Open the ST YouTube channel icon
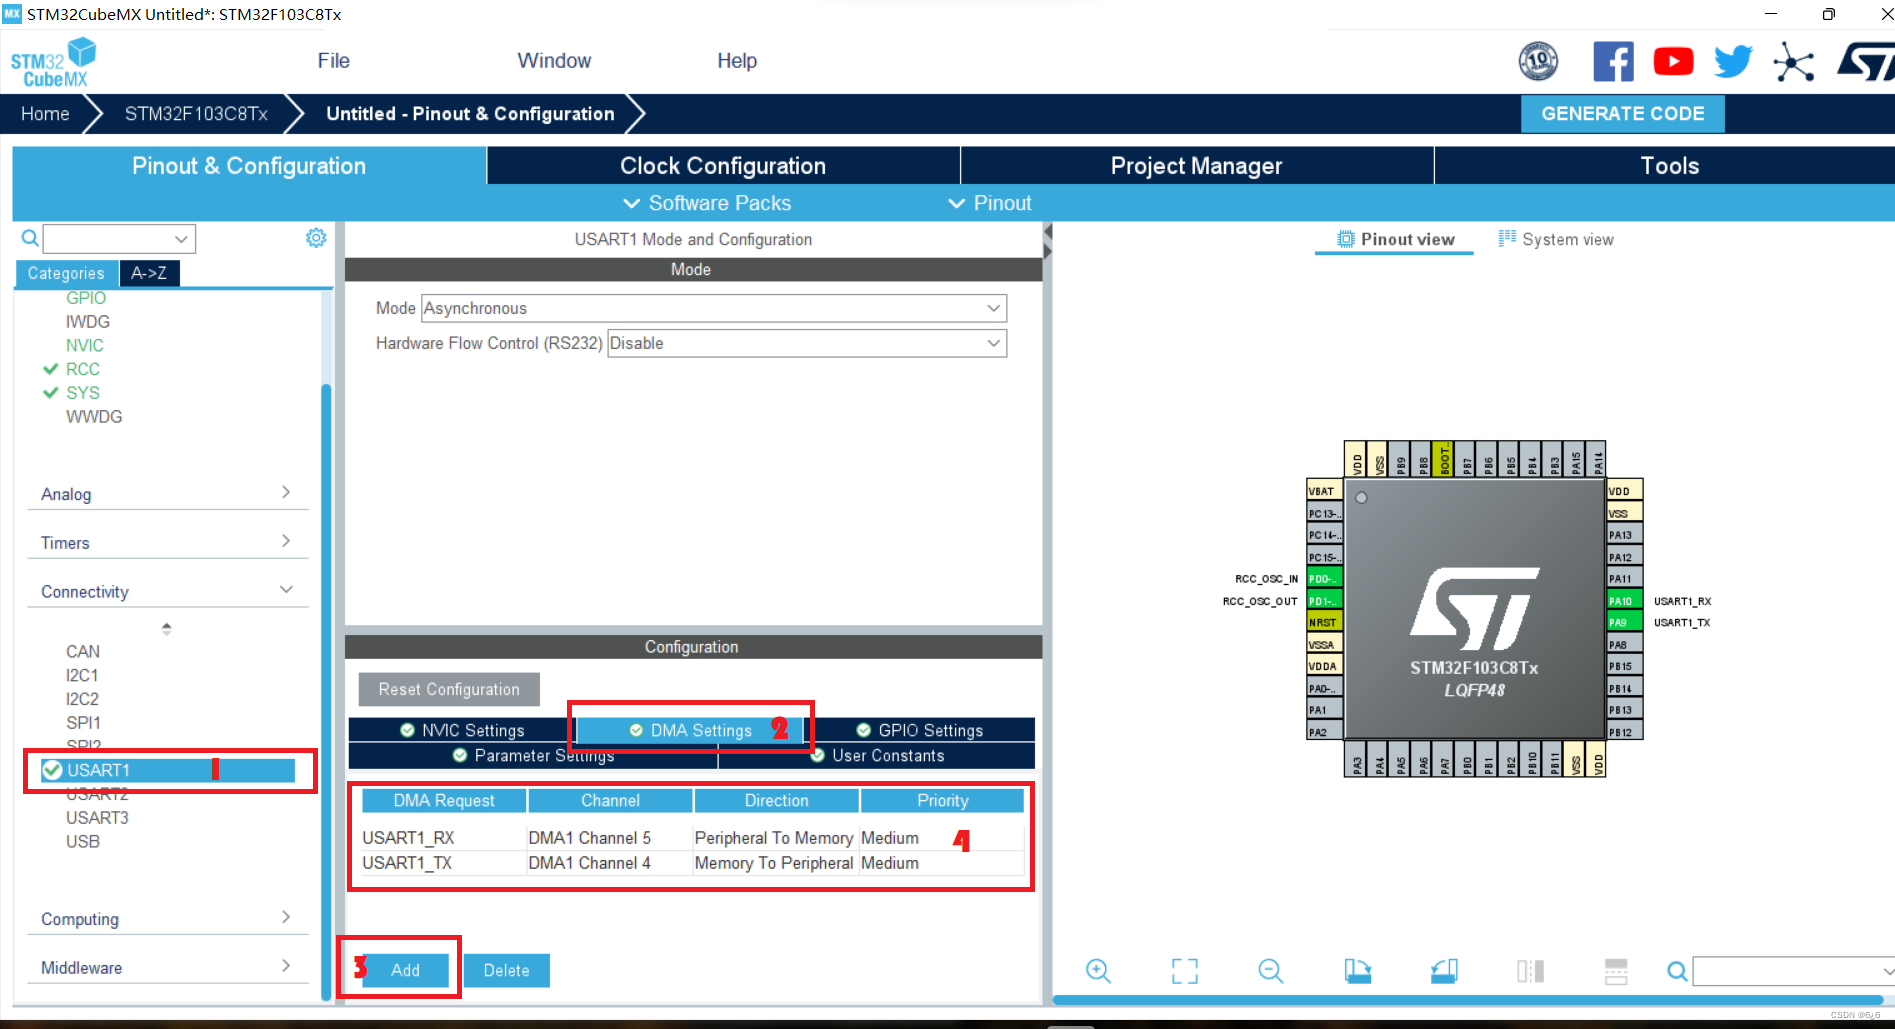This screenshot has width=1895, height=1029. click(x=1673, y=62)
